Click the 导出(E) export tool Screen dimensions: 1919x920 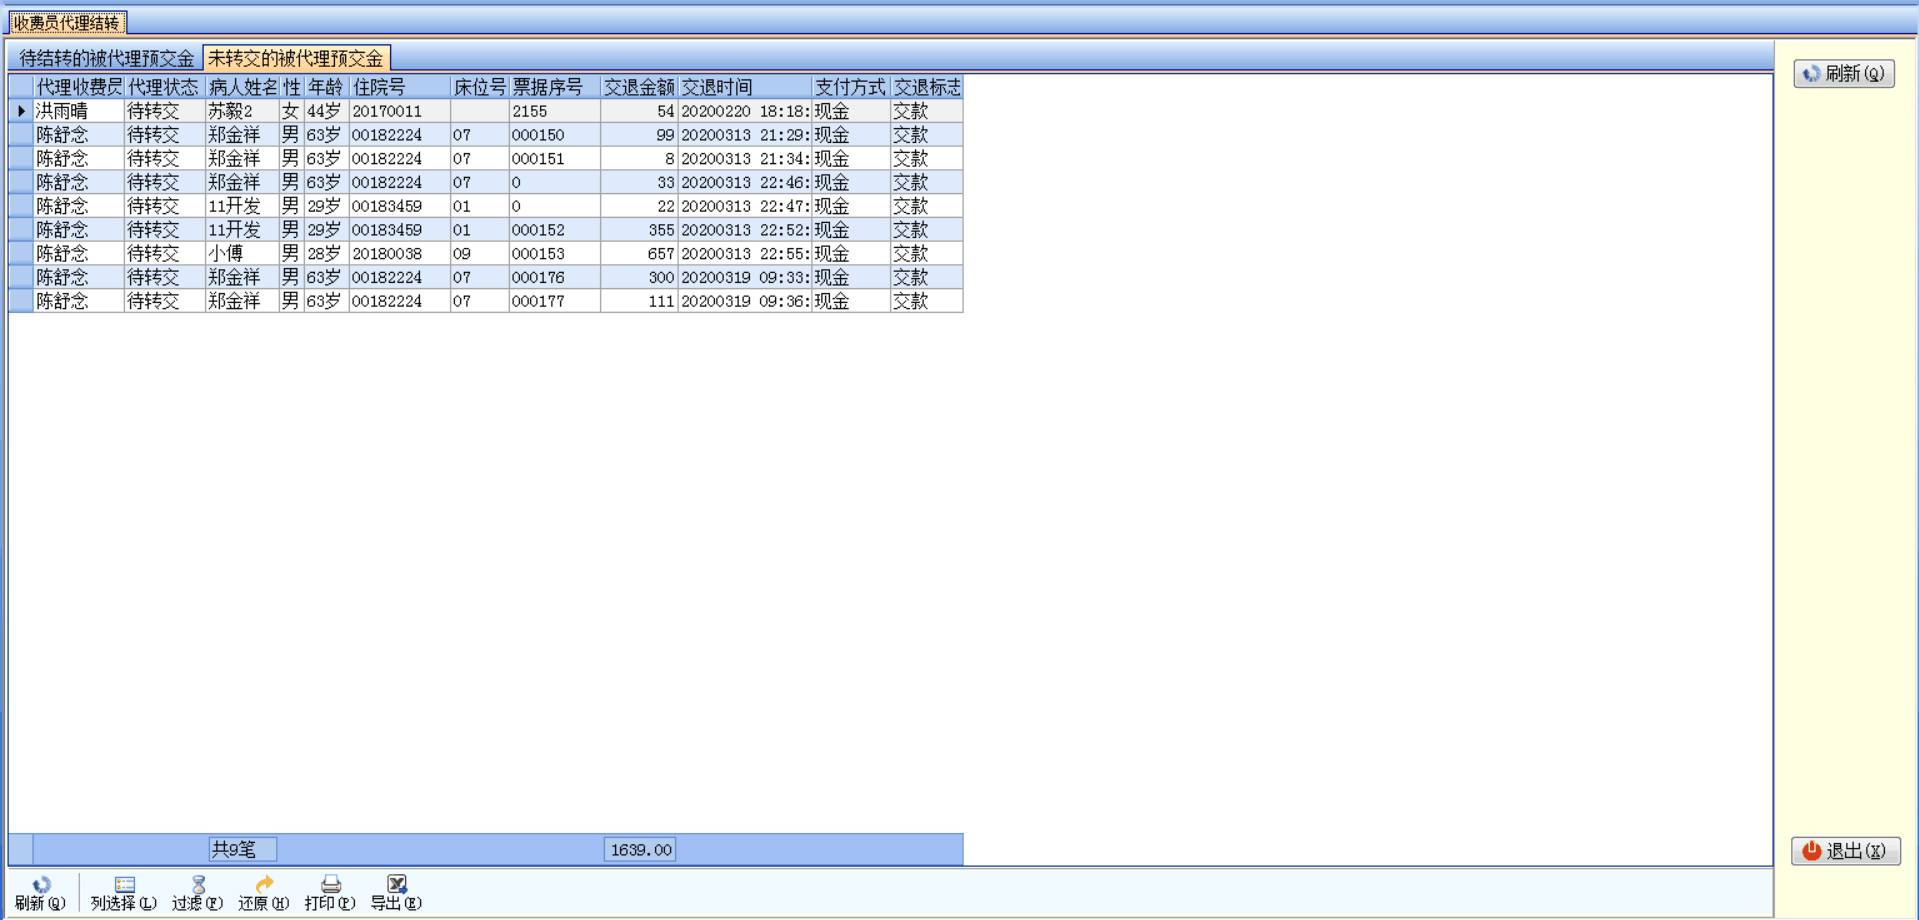click(396, 893)
